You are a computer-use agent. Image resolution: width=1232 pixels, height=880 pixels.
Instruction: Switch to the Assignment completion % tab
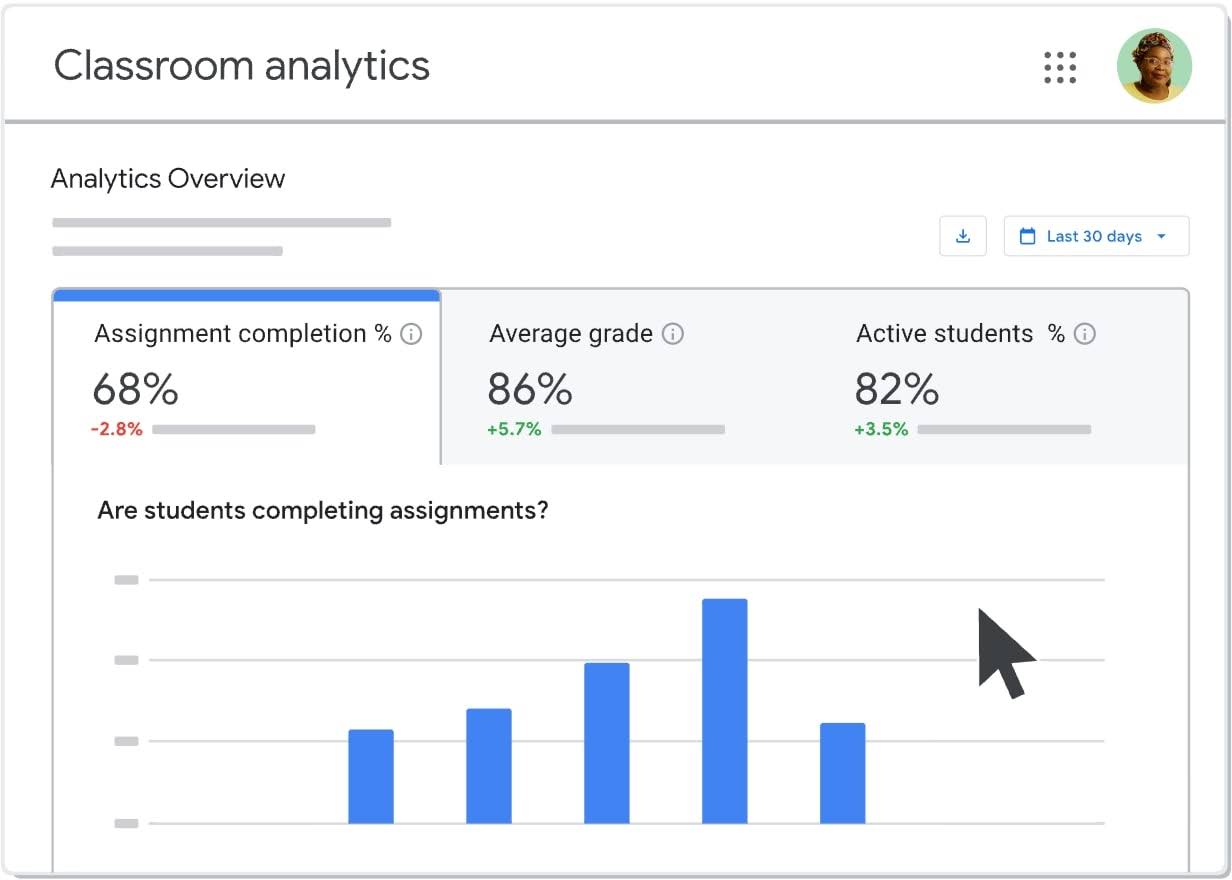tap(246, 378)
